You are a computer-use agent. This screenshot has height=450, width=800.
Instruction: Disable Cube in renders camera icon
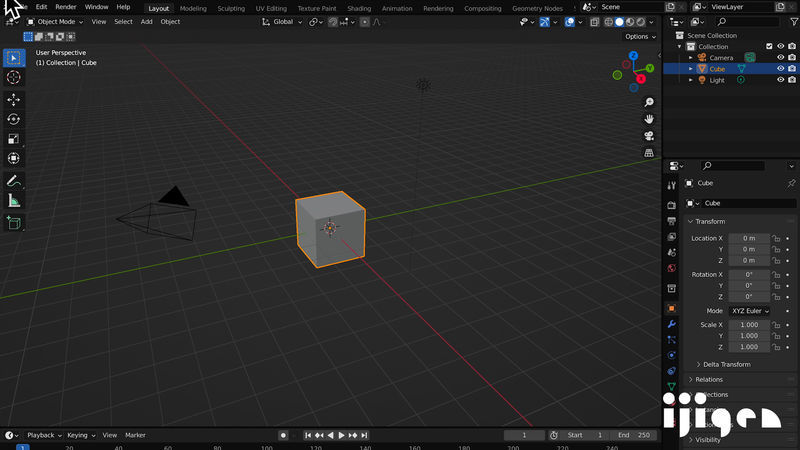(x=792, y=68)
